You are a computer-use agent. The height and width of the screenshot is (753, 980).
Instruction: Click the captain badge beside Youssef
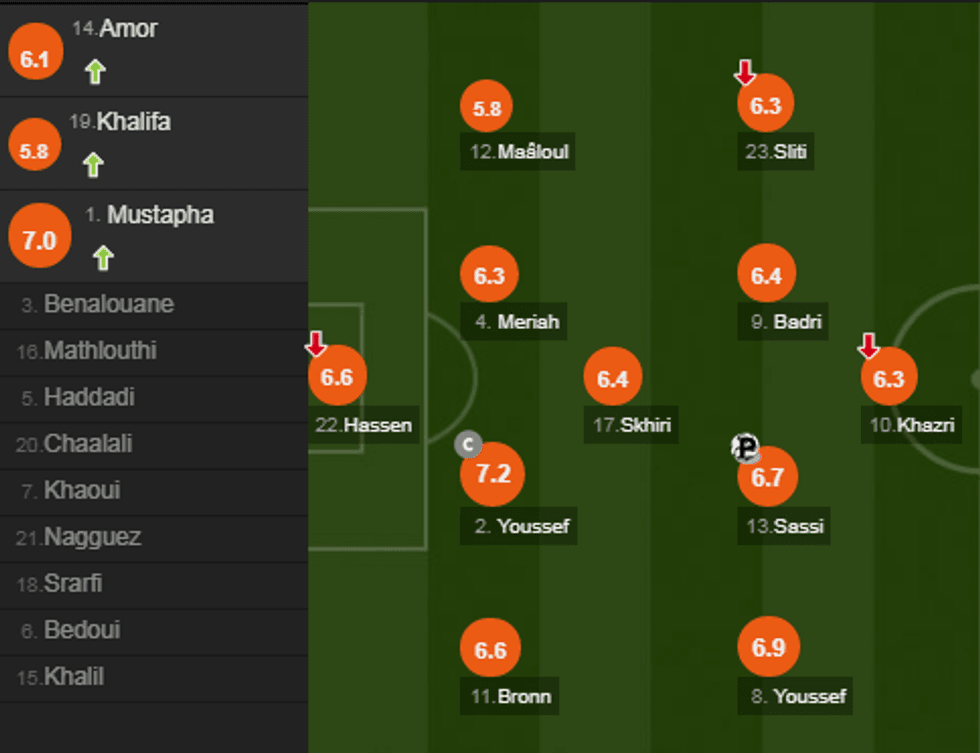click(x=467, y=444)
